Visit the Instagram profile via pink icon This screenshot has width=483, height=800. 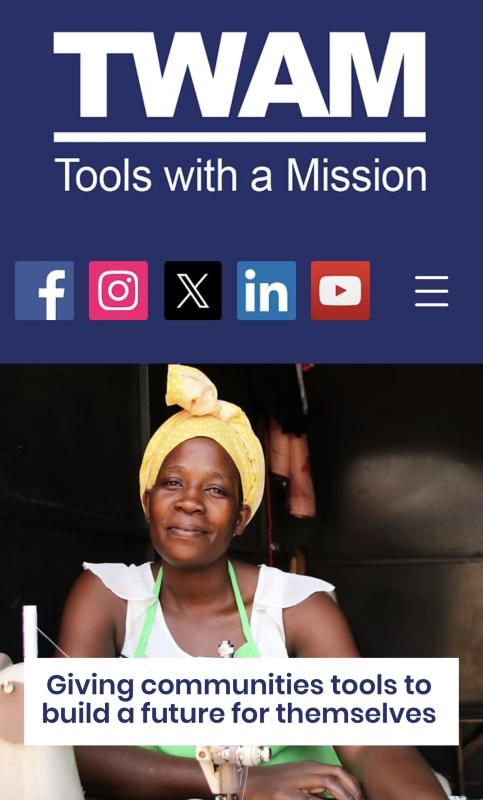(118, 290)
